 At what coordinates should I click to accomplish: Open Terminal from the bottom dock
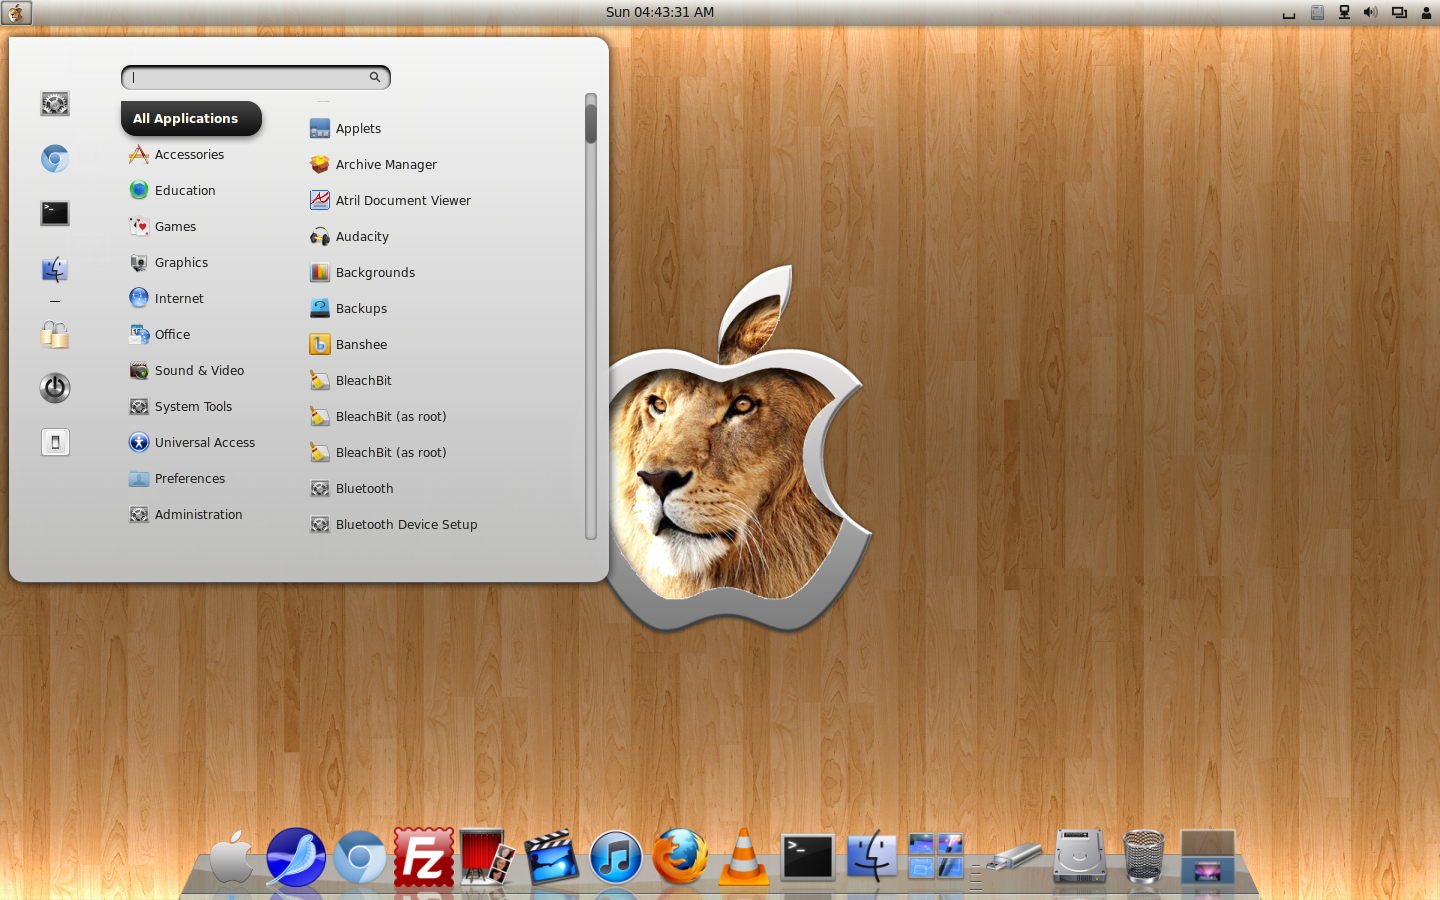(807, 857)
